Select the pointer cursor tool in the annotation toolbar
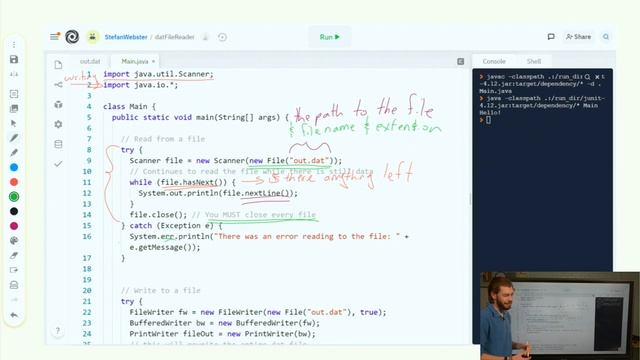This screenshot has width=640, height=360. point(14,123)
